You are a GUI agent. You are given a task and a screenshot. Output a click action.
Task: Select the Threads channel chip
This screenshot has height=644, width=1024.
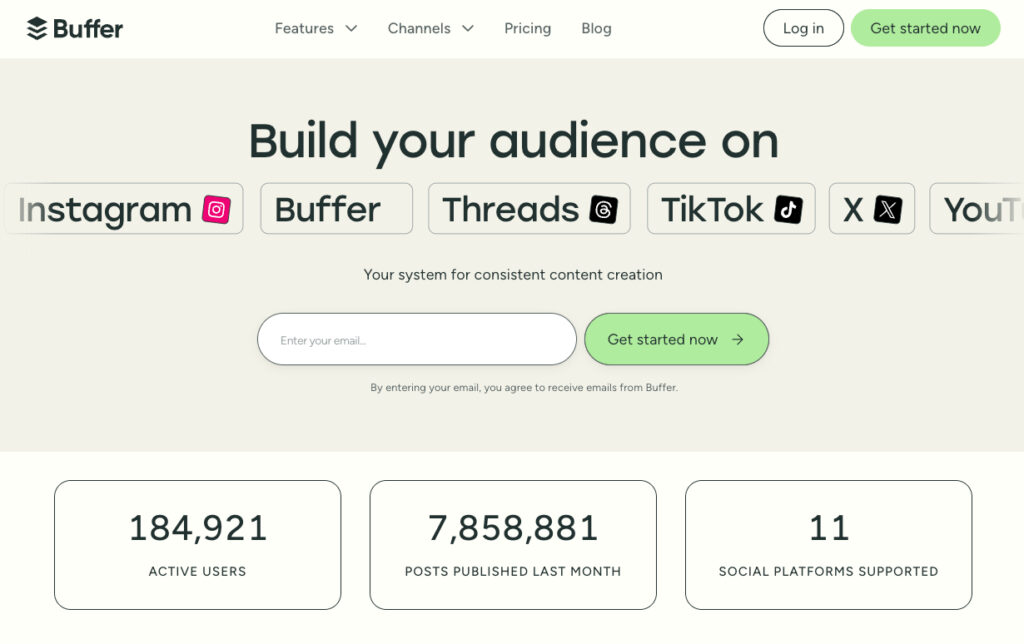coord(529,209)
